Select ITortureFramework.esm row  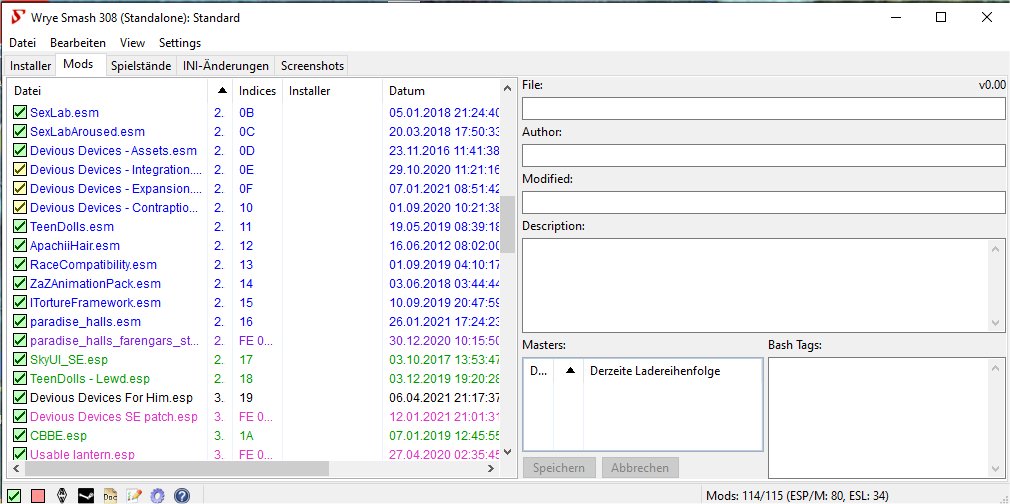point(255,303)
